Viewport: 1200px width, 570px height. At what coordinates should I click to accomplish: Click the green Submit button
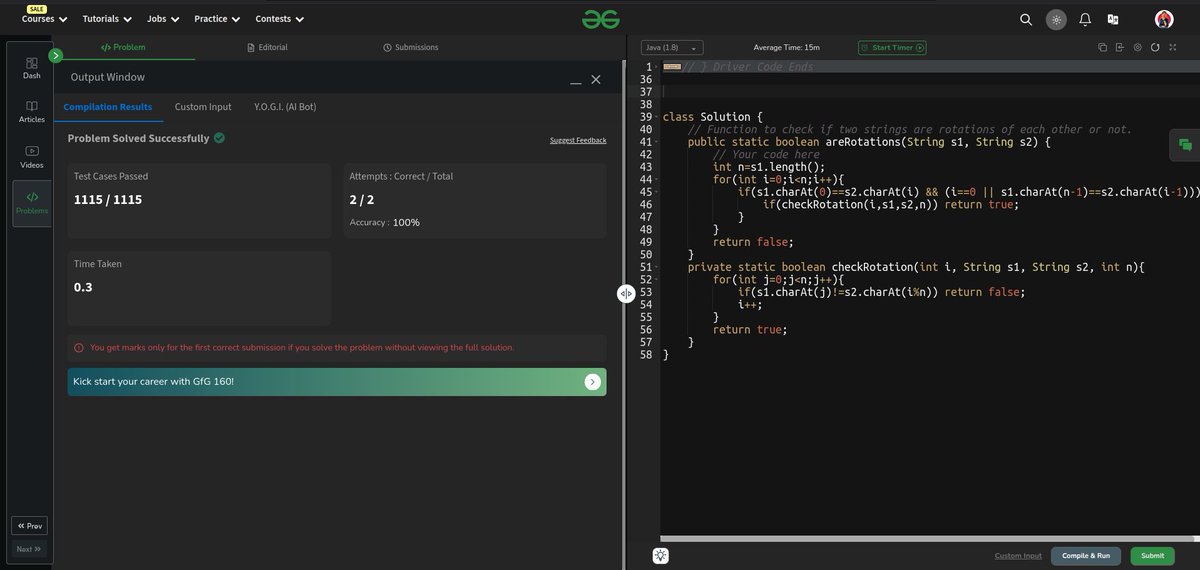[x=1152, y=556]
